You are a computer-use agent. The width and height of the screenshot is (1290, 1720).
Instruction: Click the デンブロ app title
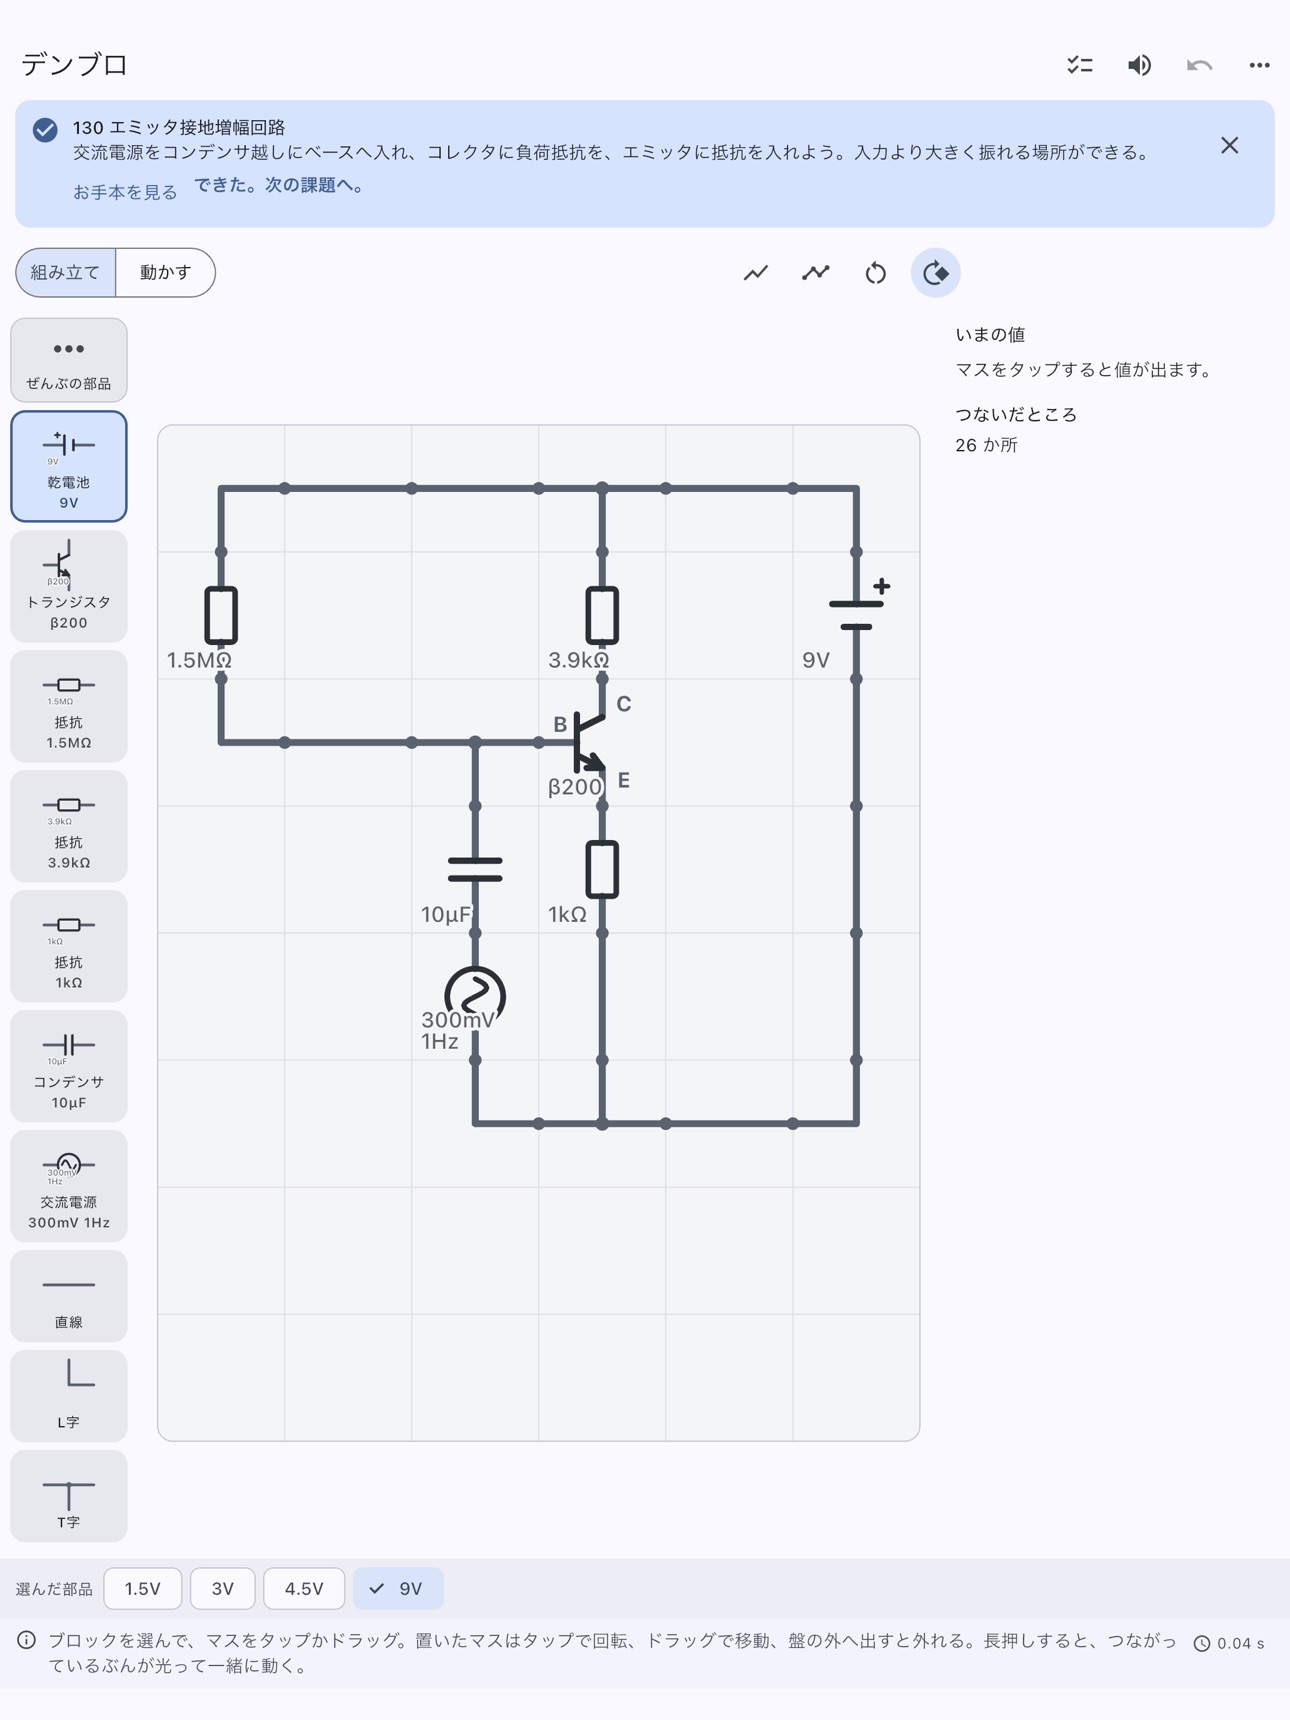[x=75, y=65]
